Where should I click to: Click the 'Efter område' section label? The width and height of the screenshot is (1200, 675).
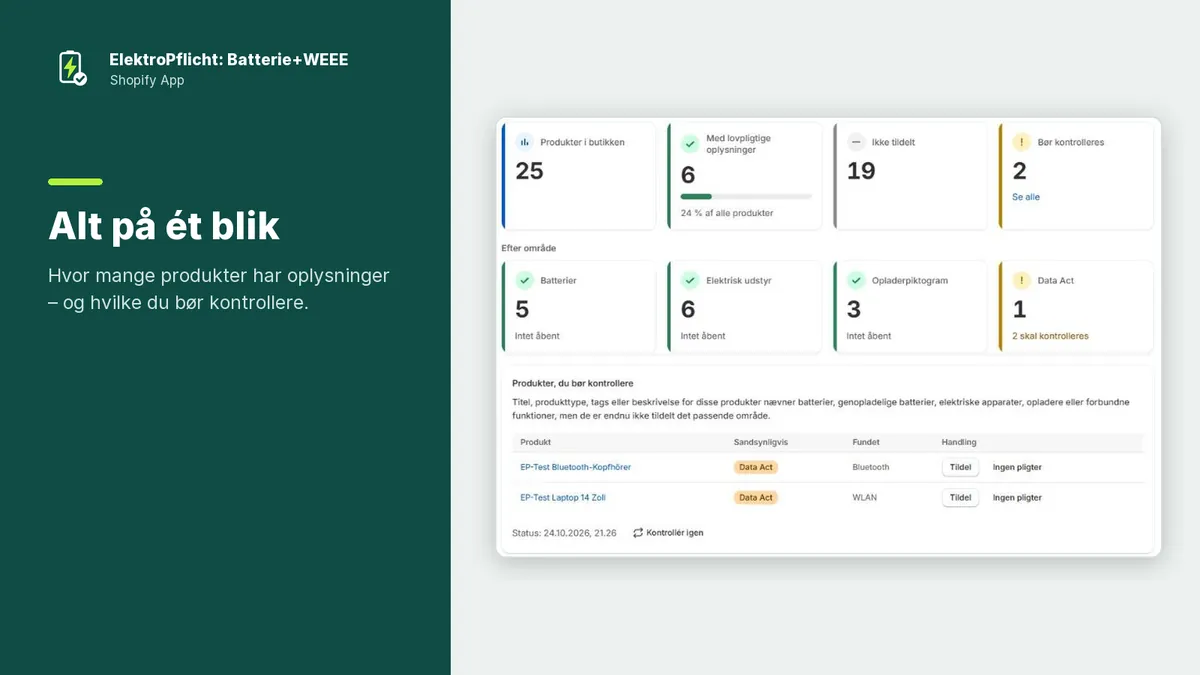(528, 247)
